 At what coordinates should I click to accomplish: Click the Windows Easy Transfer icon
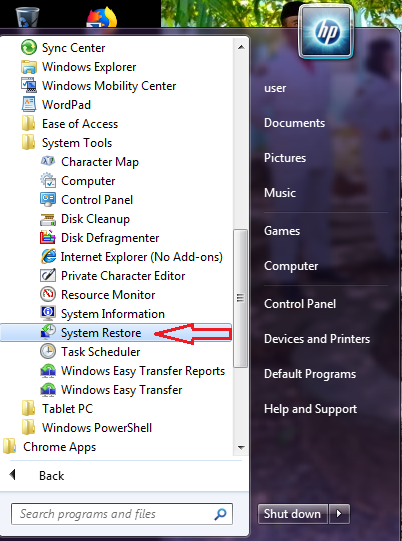point(48,390)
